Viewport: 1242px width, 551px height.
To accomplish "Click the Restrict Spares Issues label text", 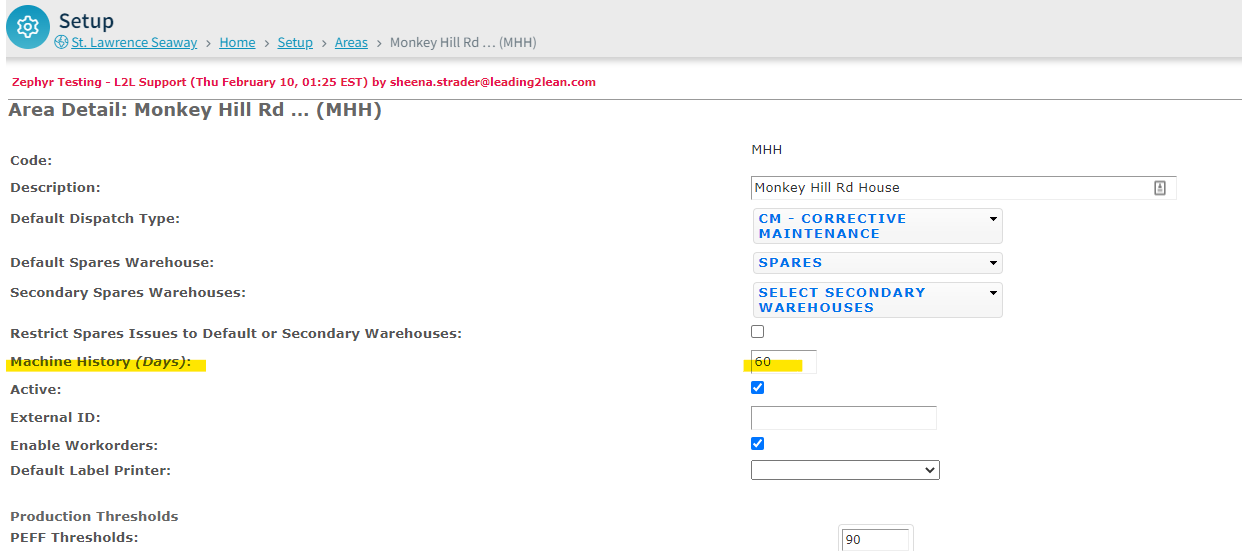I will 236,333.
